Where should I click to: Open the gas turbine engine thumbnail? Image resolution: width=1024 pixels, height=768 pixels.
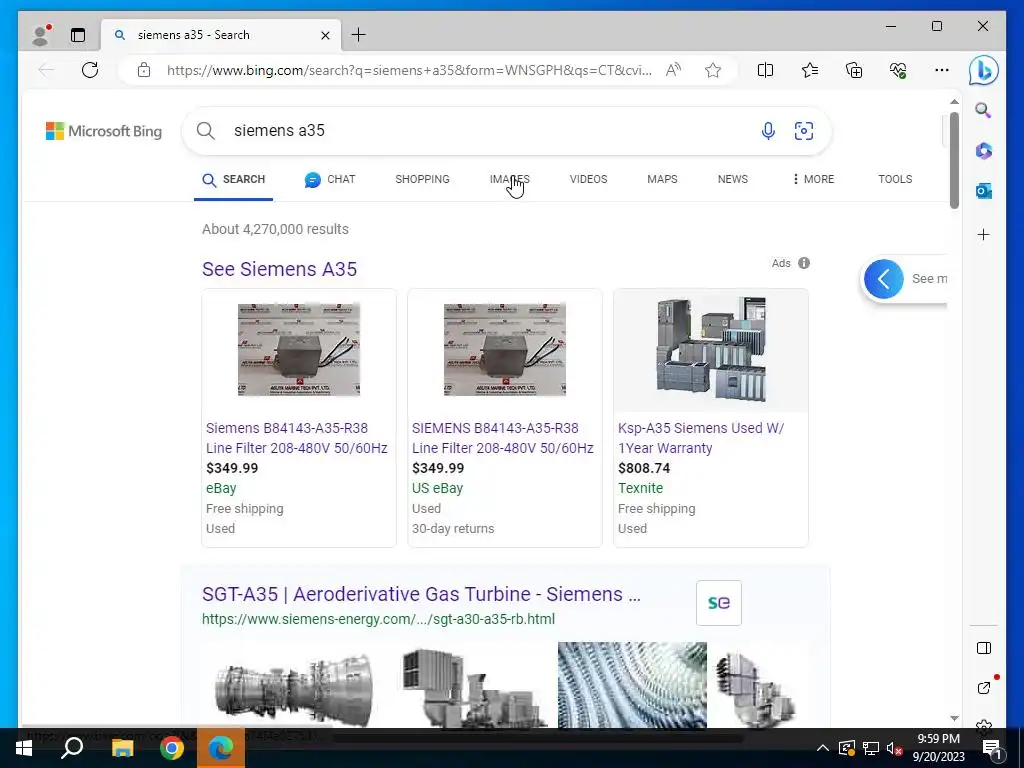[x=292, y=686]
